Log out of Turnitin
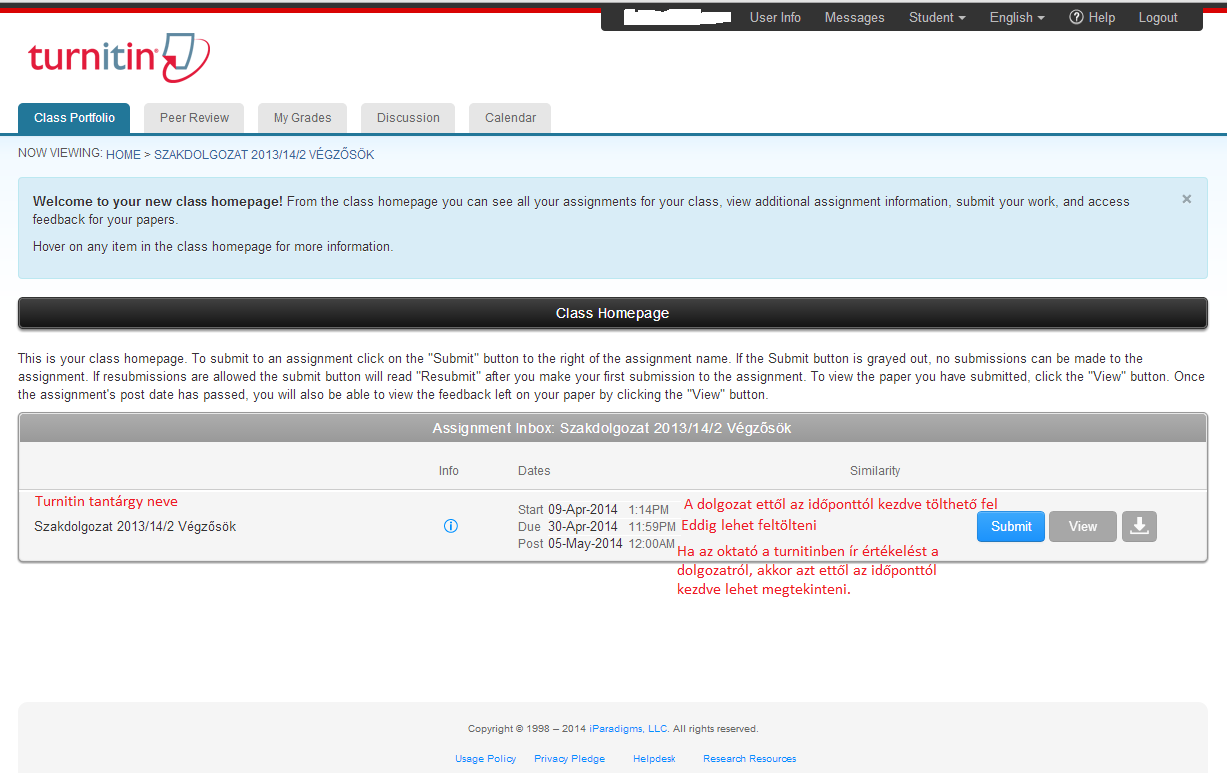 1158,18
